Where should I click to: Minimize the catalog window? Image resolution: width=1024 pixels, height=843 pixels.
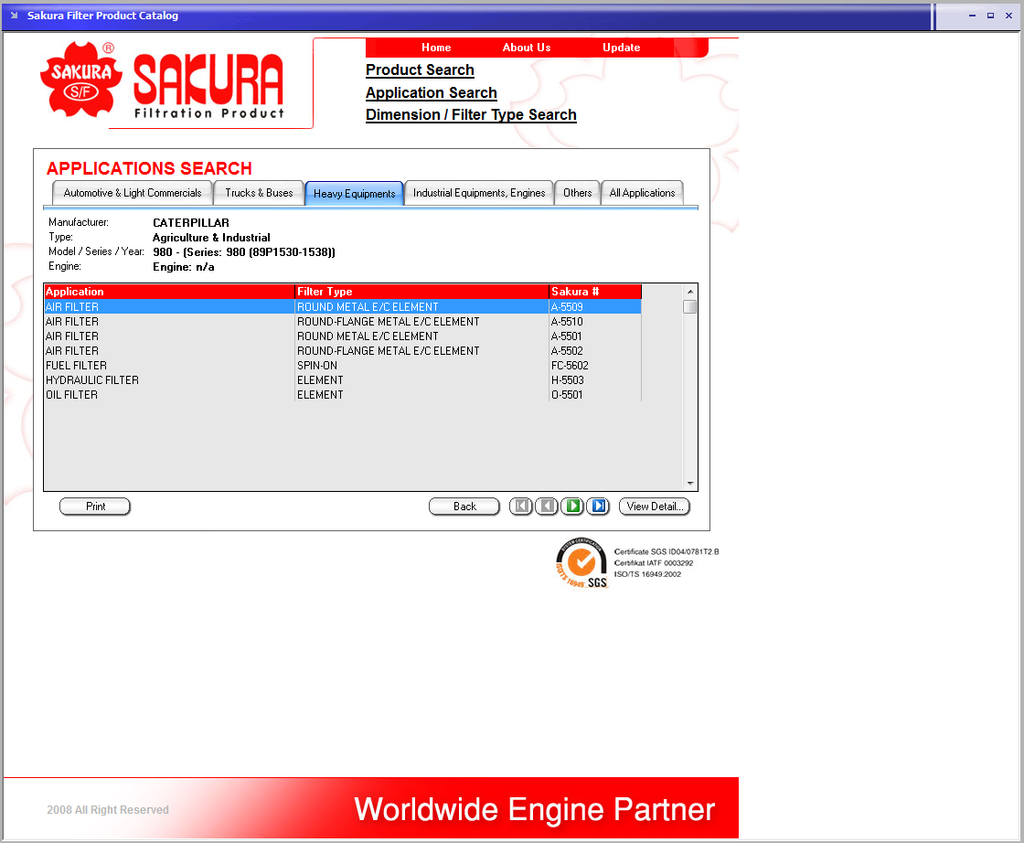(x=972, y=16)
